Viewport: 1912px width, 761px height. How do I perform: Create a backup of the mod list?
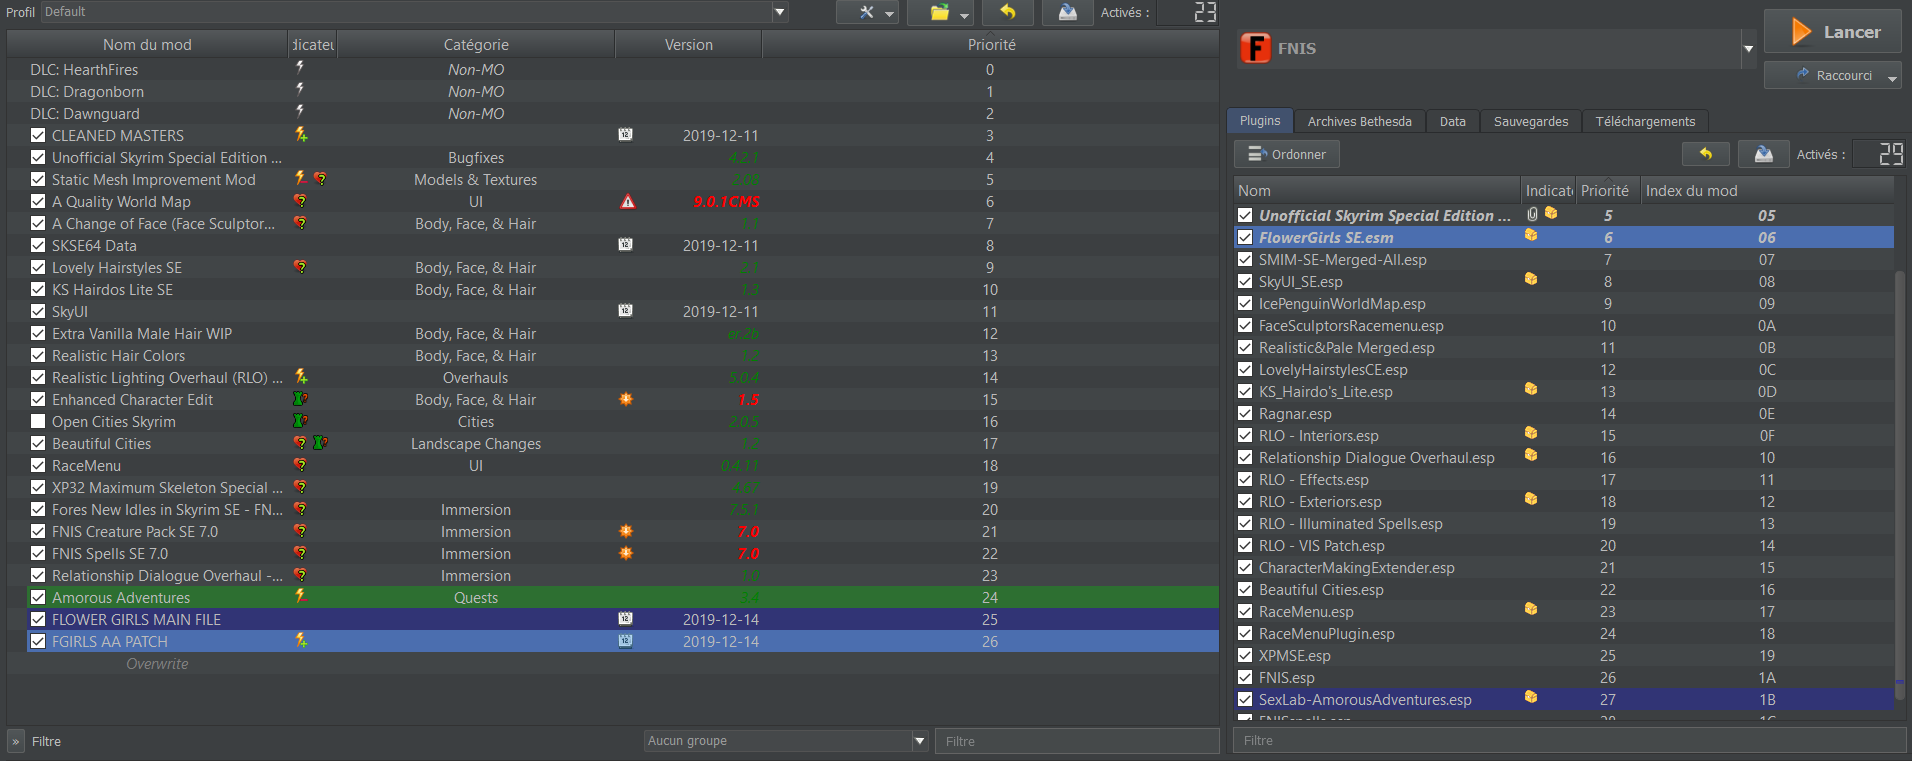[x=1067, y=13]
